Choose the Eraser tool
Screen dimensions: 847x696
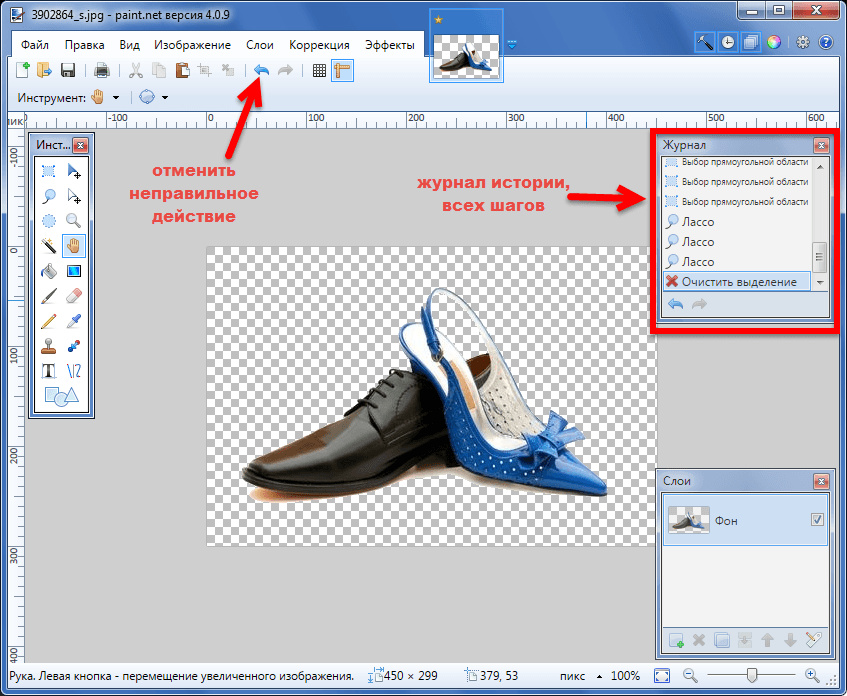73,296
